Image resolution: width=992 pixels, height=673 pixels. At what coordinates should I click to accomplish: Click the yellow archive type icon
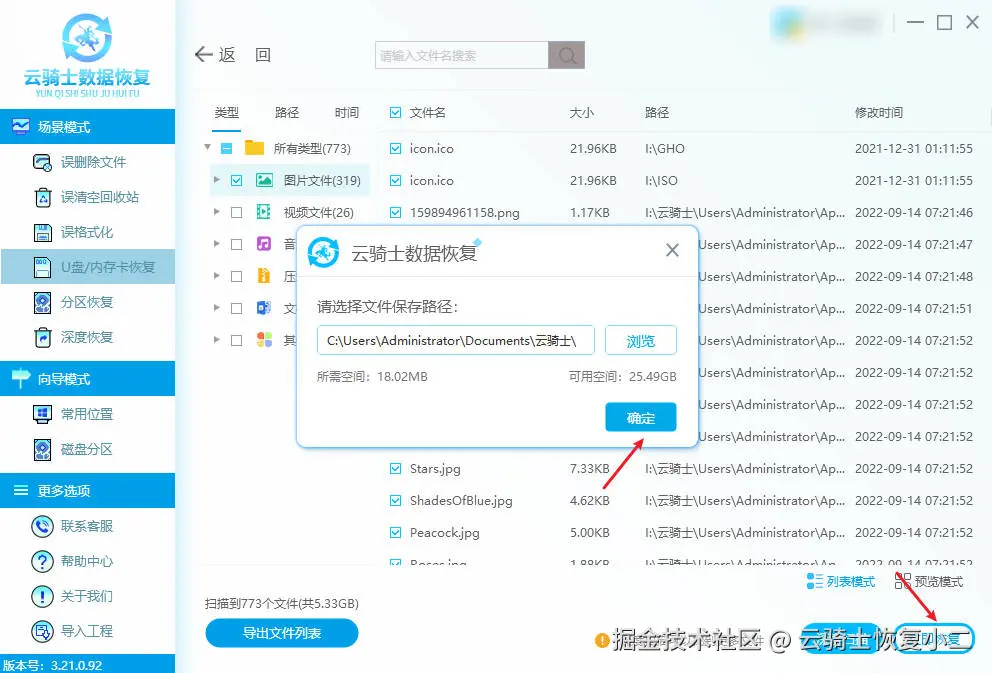pos(264,276)
